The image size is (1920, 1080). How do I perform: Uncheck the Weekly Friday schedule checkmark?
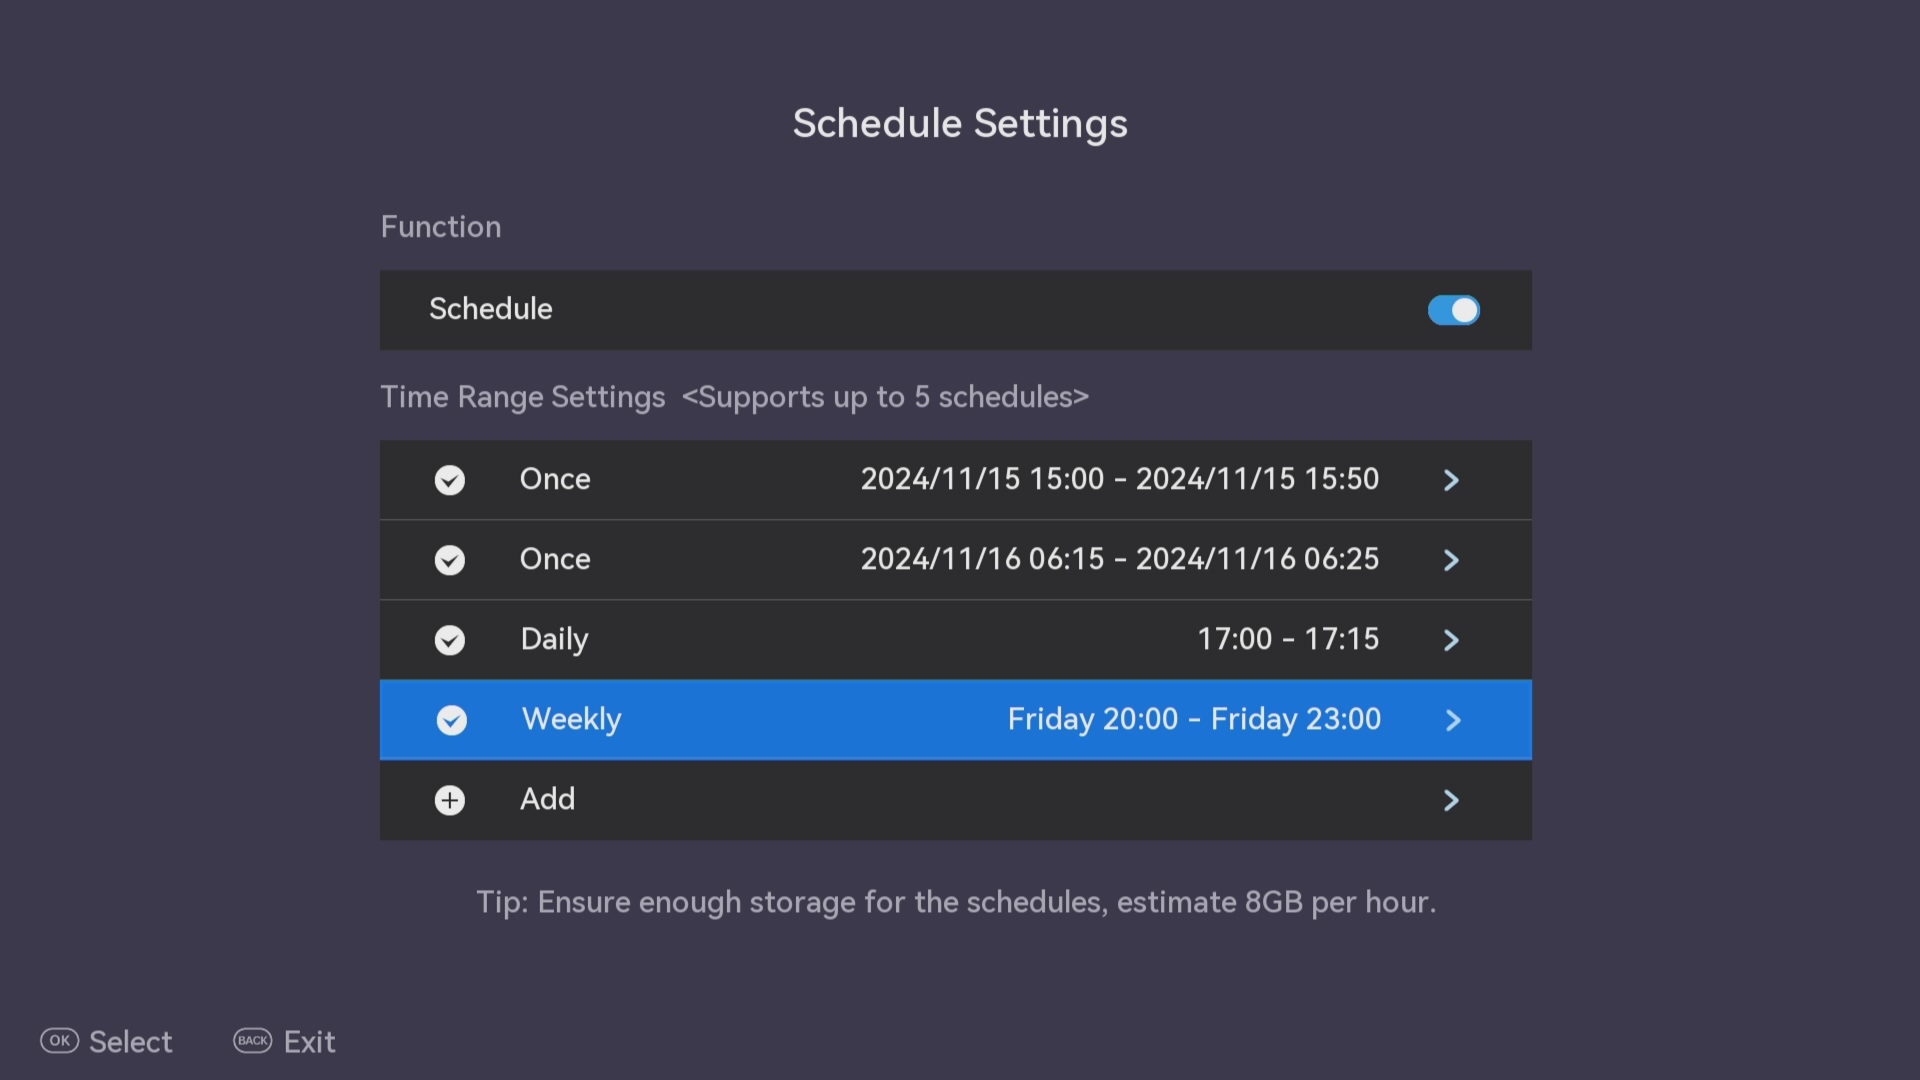click(x=452, y=720)
